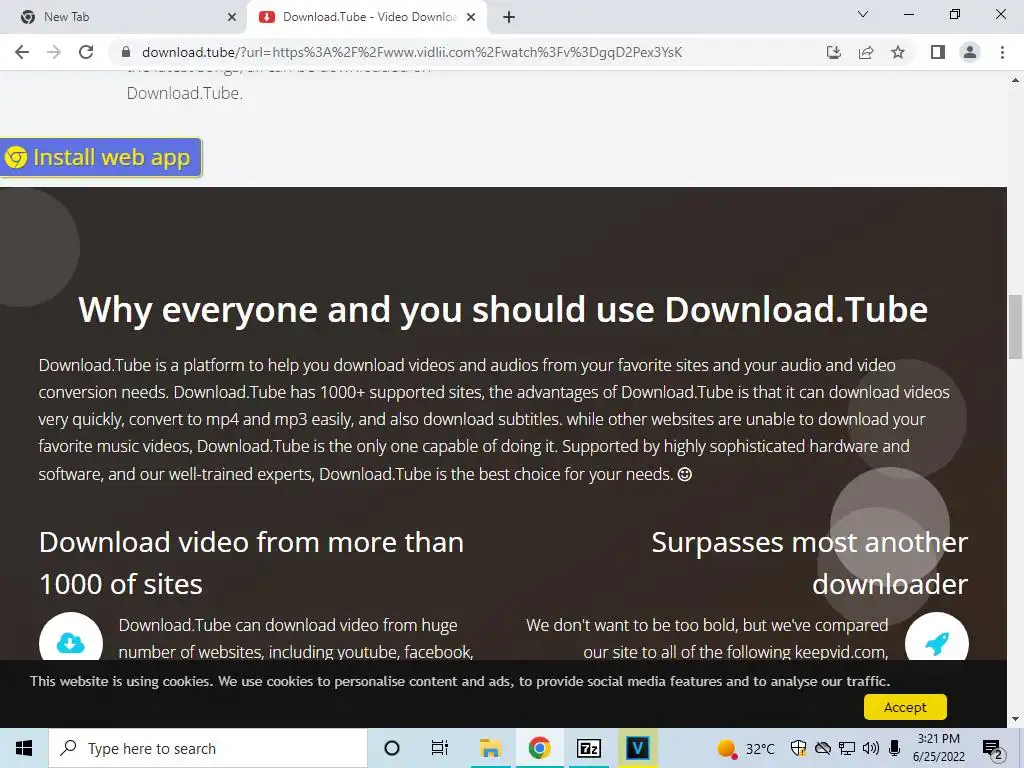Viewport: 1024px width, 768px height.
Task: Click the scrollbar up arrow
Action: tap(1015, 80)
